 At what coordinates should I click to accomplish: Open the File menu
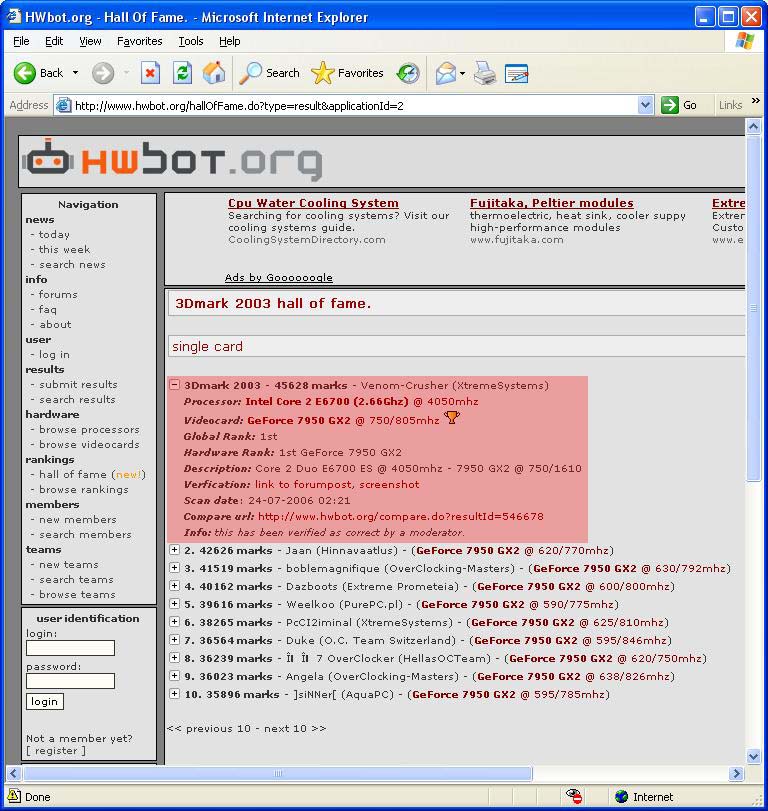(x=21, y=41)
